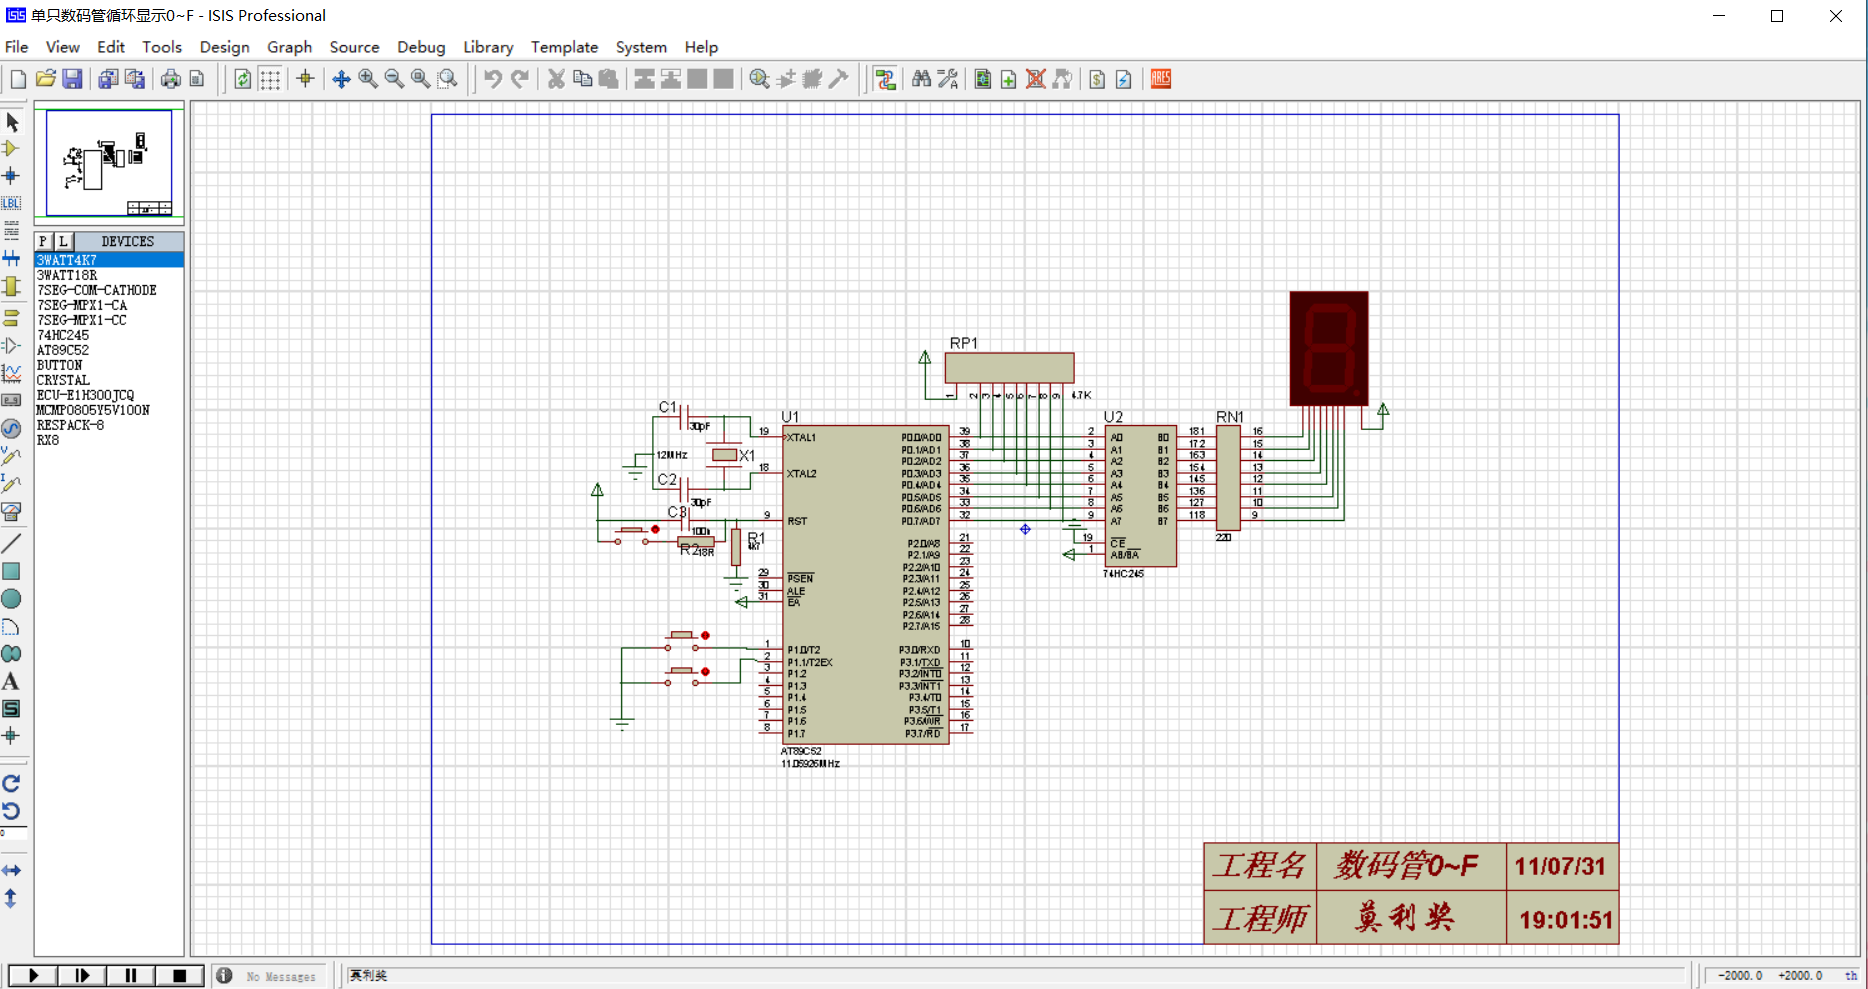This screenshot has height=989, width=1868.
Task: Open the Debug menu
Action: coord(420,47)
